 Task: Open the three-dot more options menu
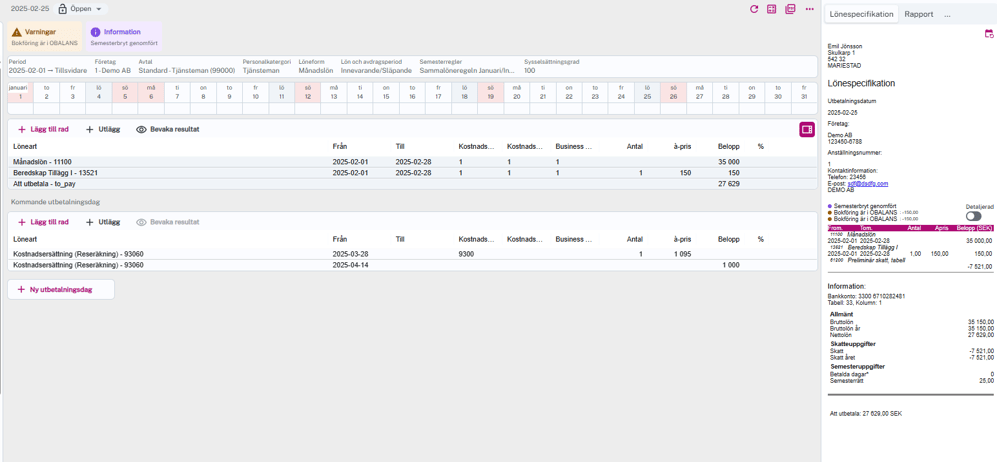click(x=809, y=9)
